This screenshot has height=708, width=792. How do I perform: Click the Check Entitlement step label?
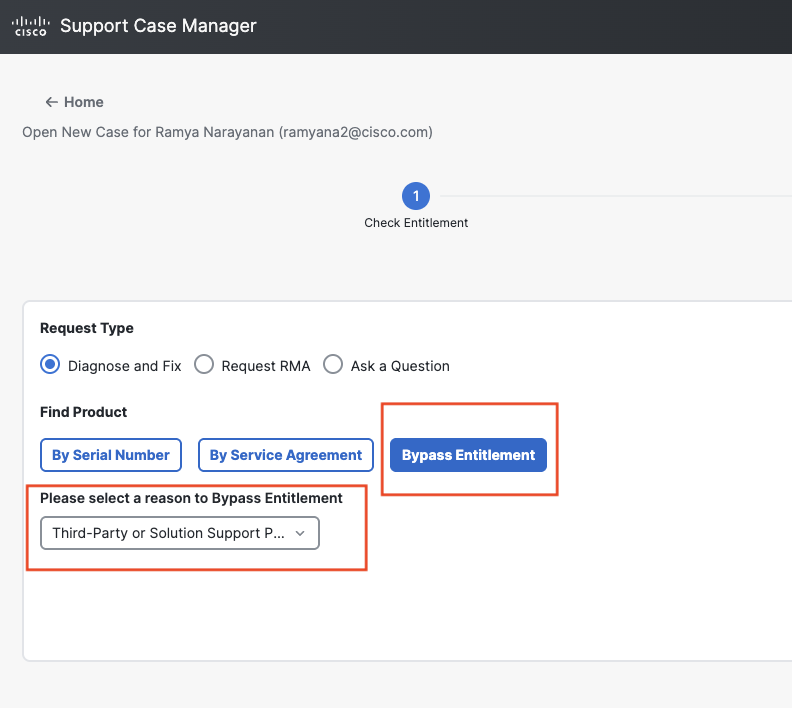pyautogui.click(x=416, y=223)
